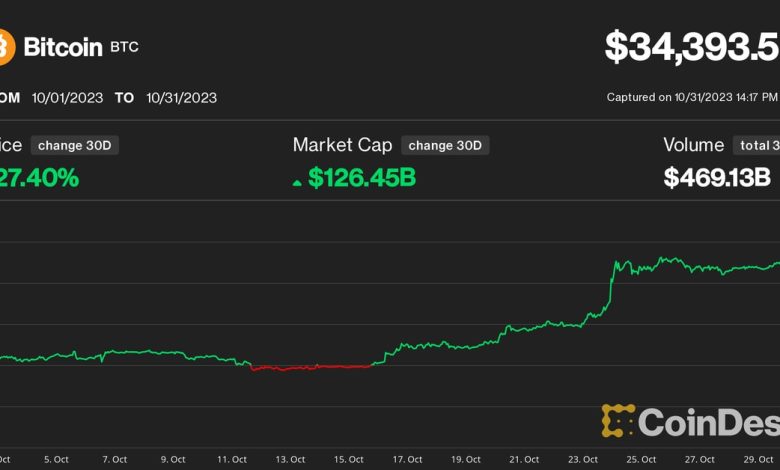Click the $126.45B market cap value
The image size is (780, 470).
(x=361, y=178)
